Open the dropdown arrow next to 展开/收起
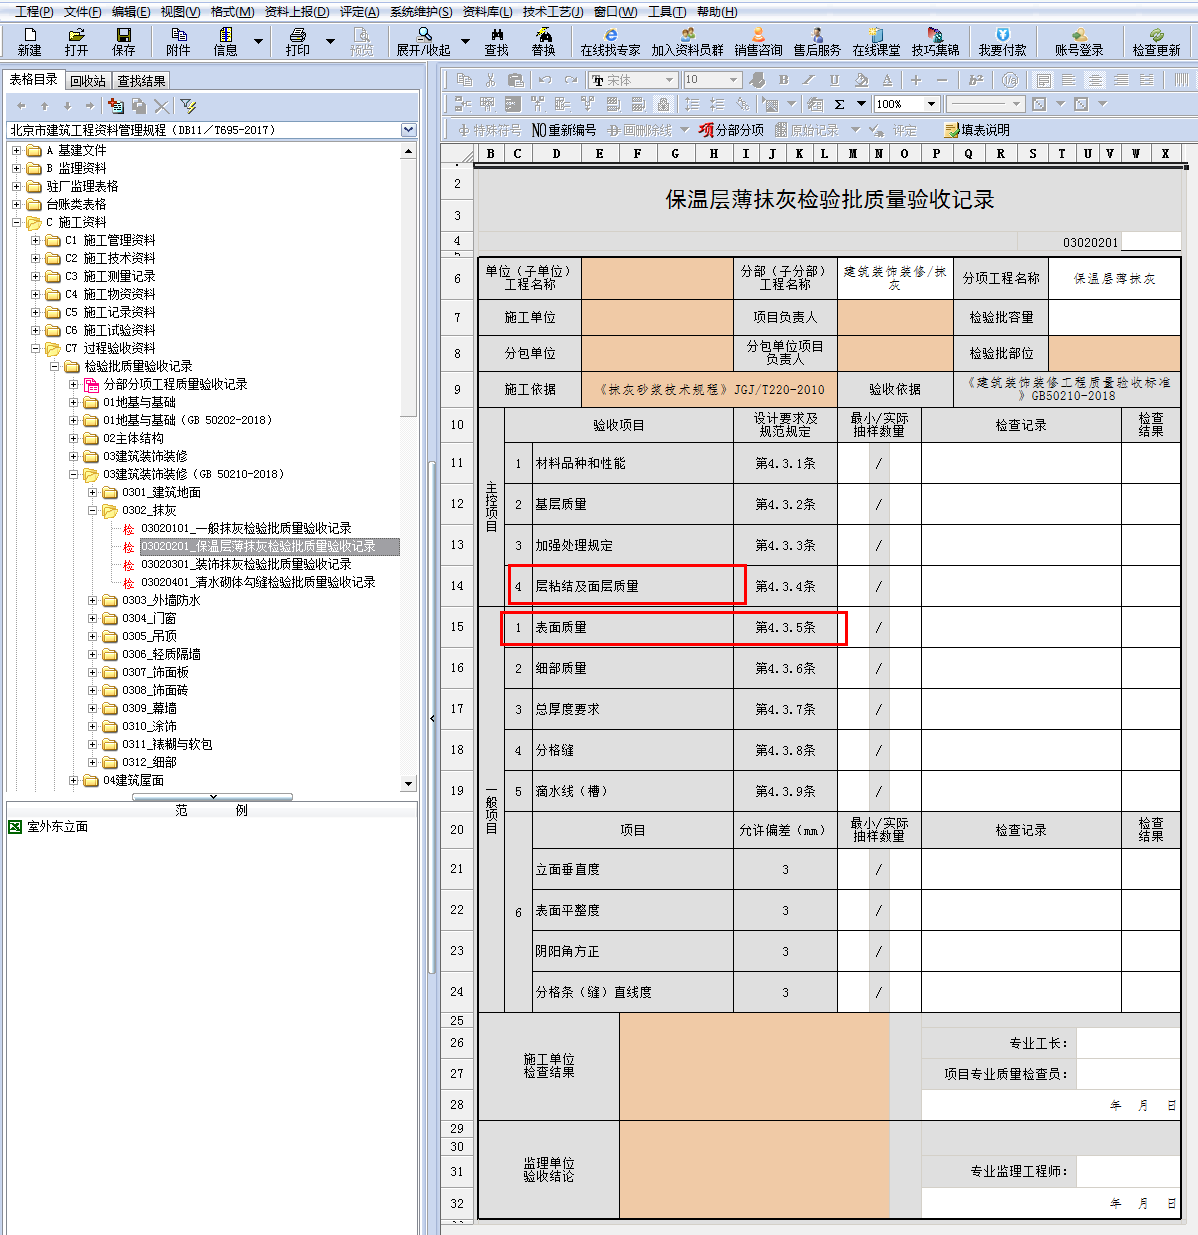Image resolution: width=1198 pixels, height=1235 pixels. (465, 41)
